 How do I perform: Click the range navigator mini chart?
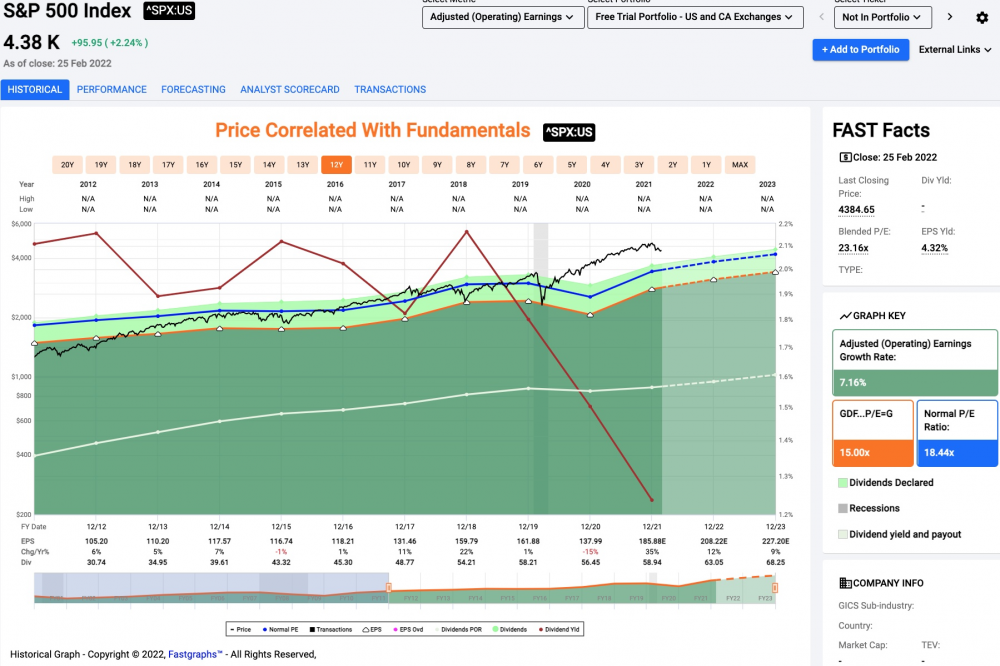(x=404, y=588)
